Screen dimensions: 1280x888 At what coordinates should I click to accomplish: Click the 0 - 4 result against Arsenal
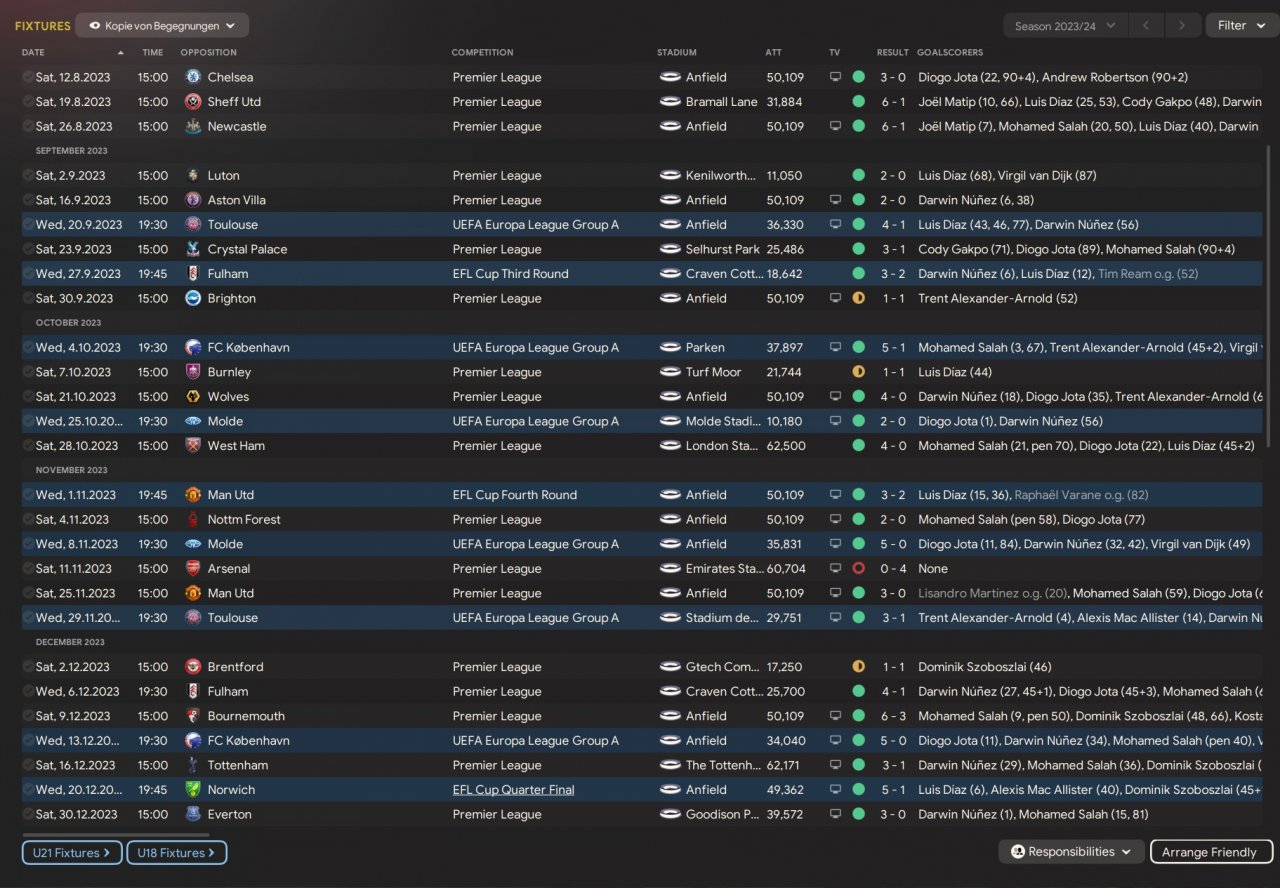pyautogui.click(x=893, y=568)
